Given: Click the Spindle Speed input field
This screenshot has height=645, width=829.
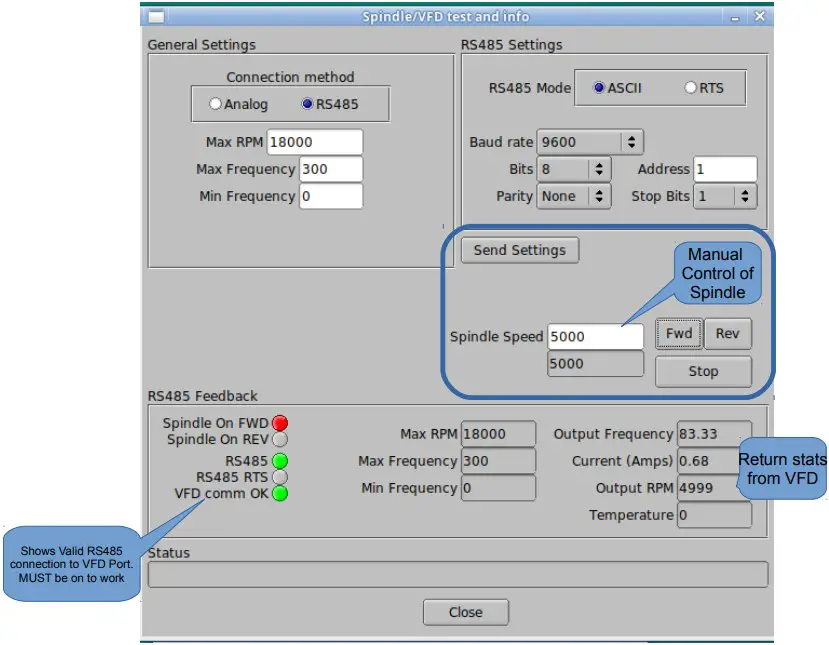Looking at the screenshot, I should point(595,337).
